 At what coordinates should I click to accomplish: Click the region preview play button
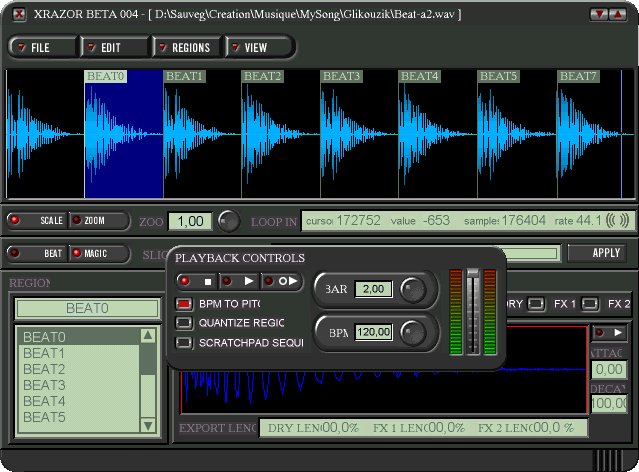[x=610, y=333]
